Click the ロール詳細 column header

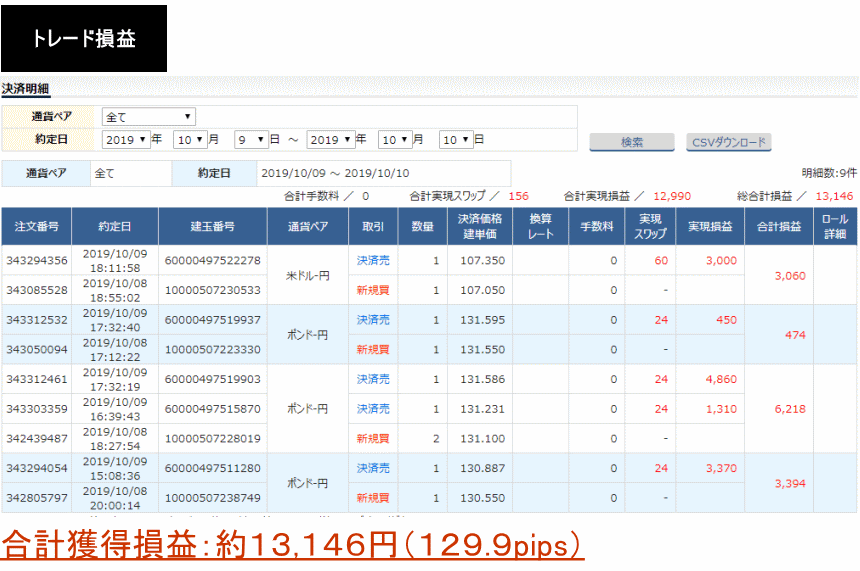click(x=834, y=227)
